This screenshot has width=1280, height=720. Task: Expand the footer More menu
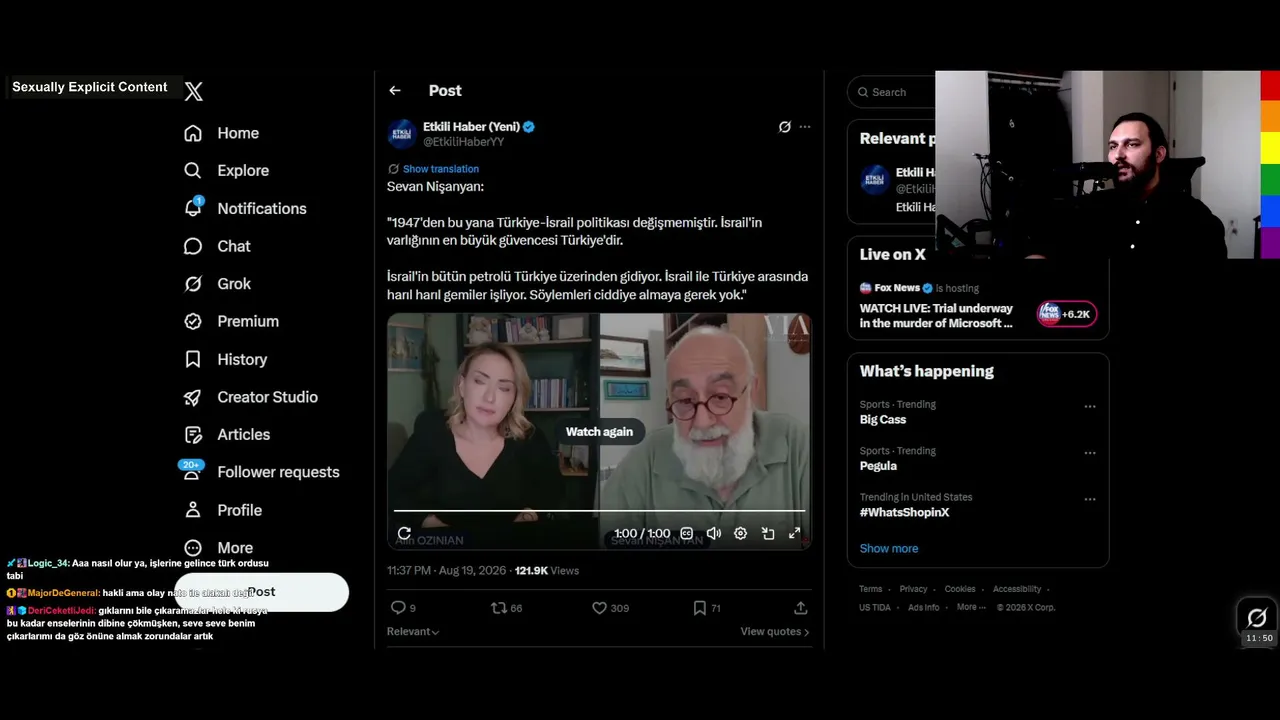971,607
